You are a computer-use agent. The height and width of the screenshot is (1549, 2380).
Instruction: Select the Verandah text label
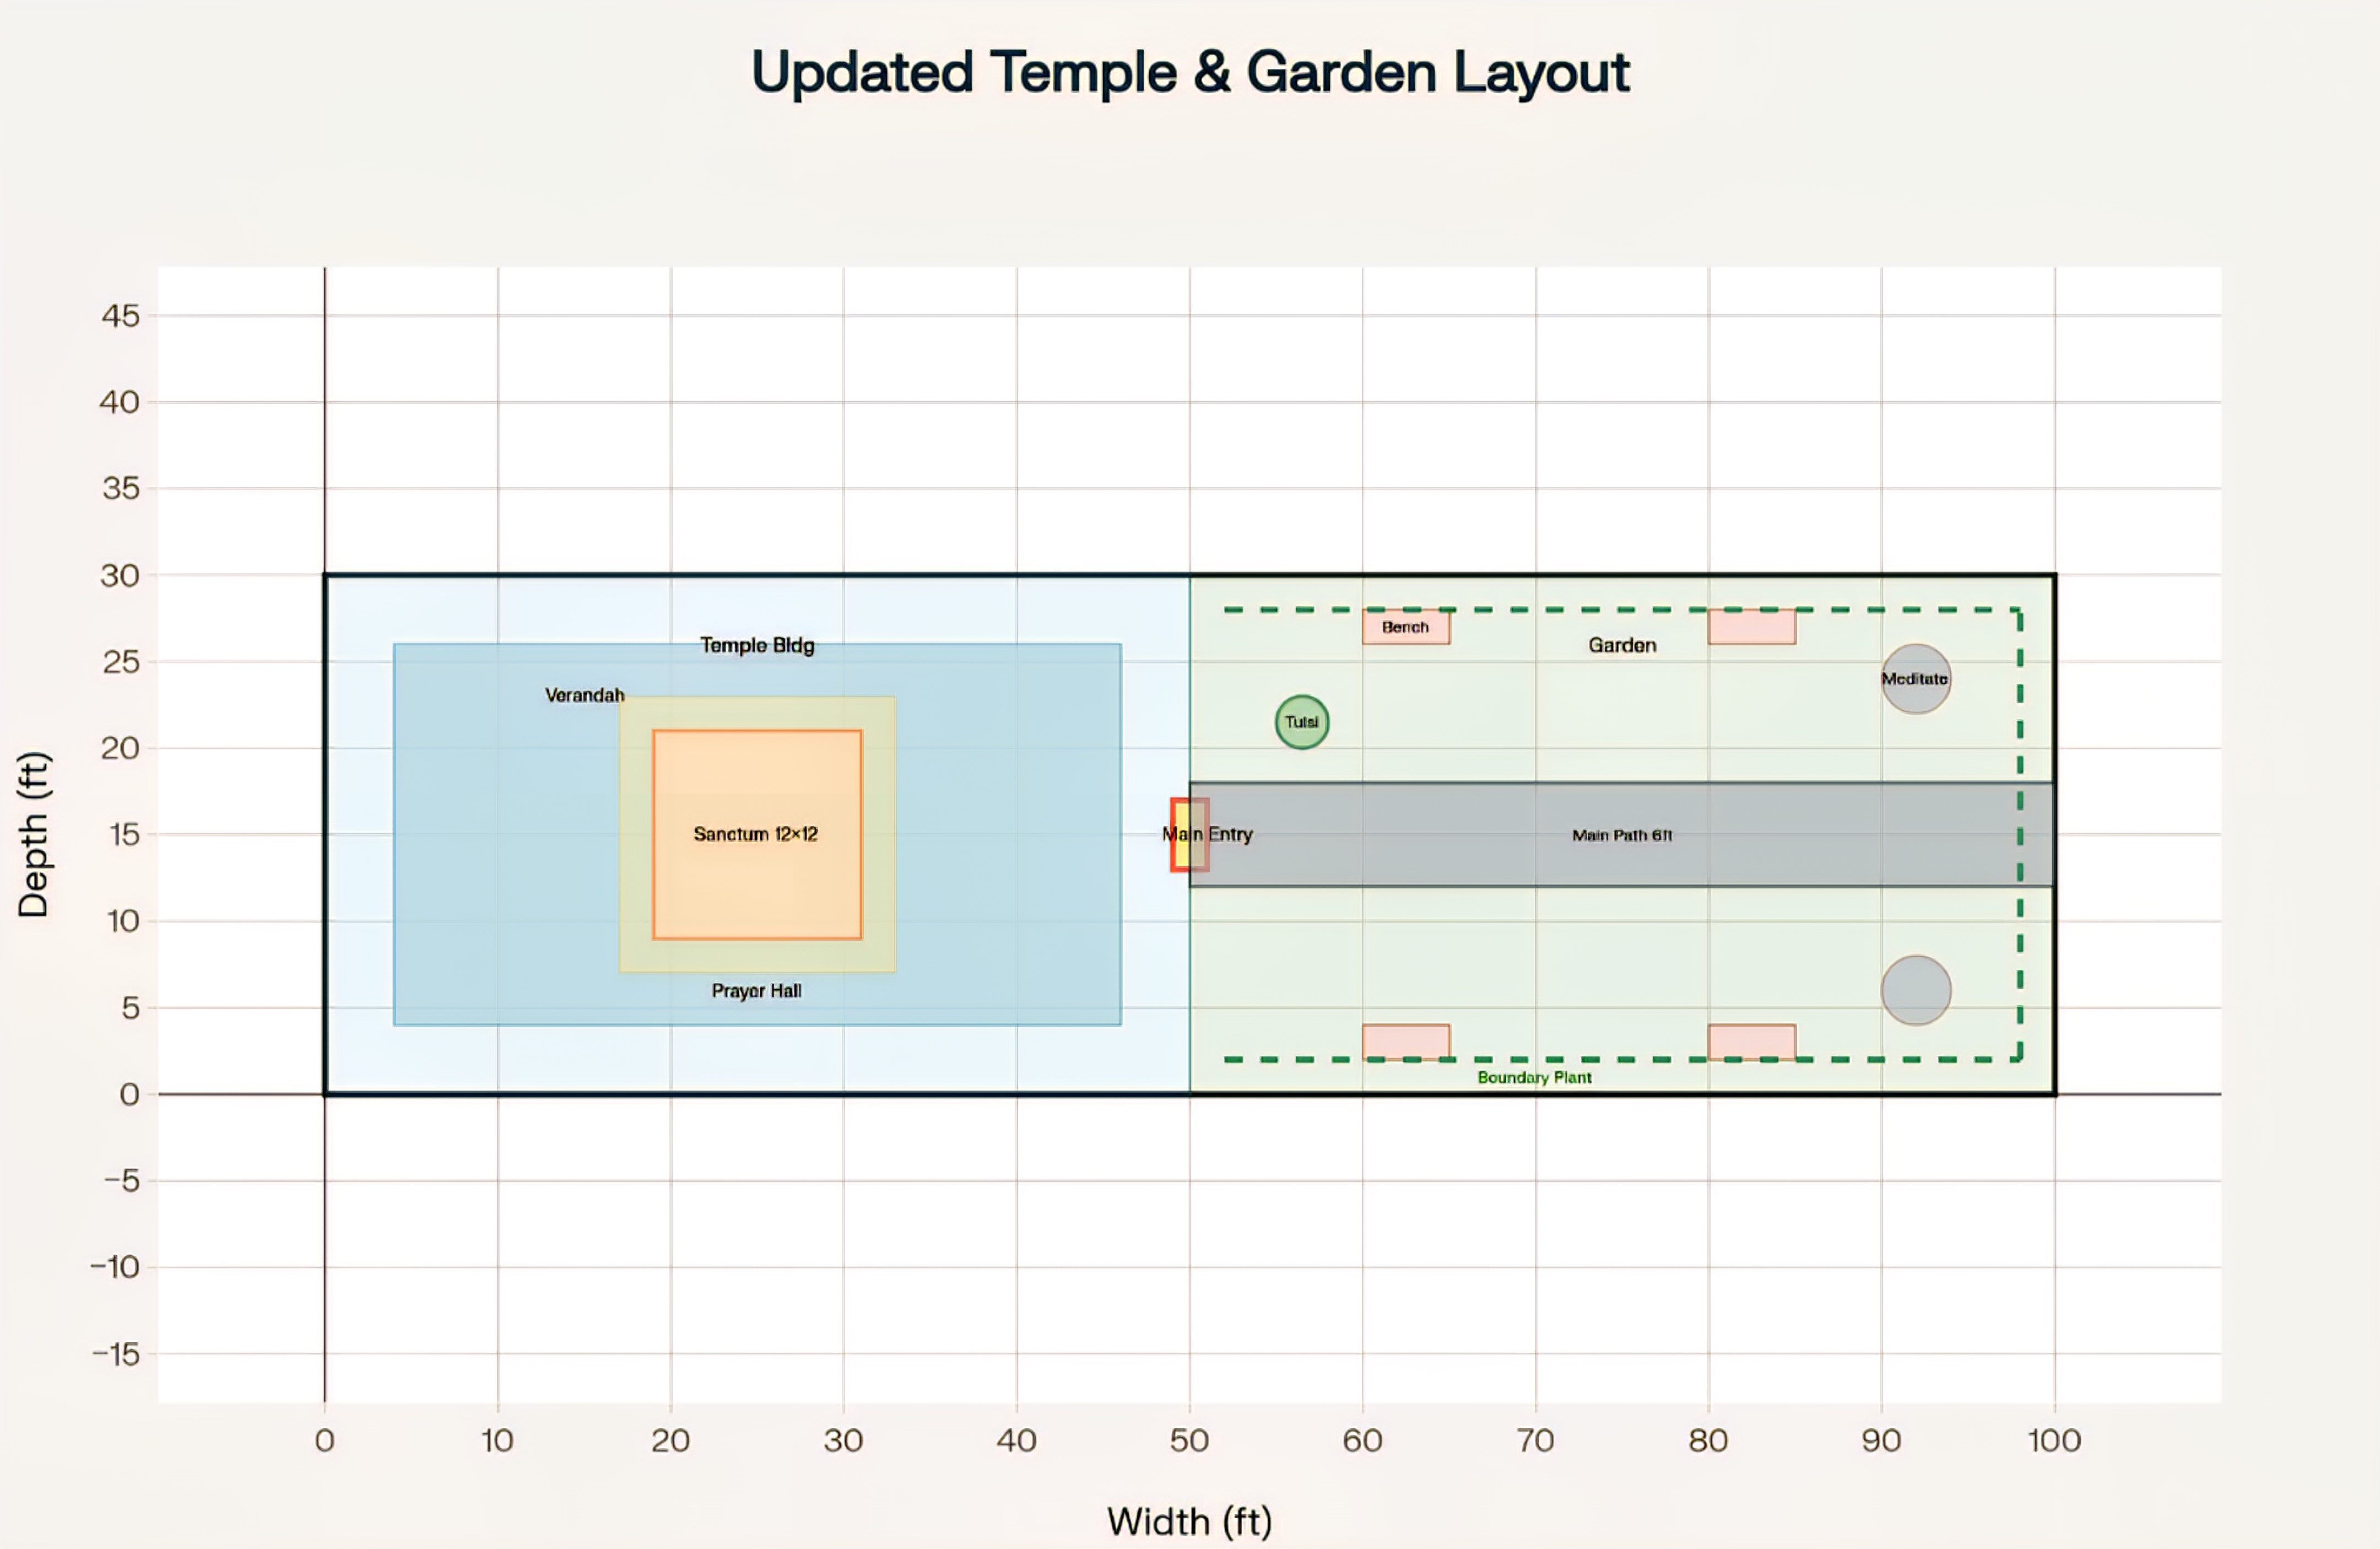(x=584, y=695)
